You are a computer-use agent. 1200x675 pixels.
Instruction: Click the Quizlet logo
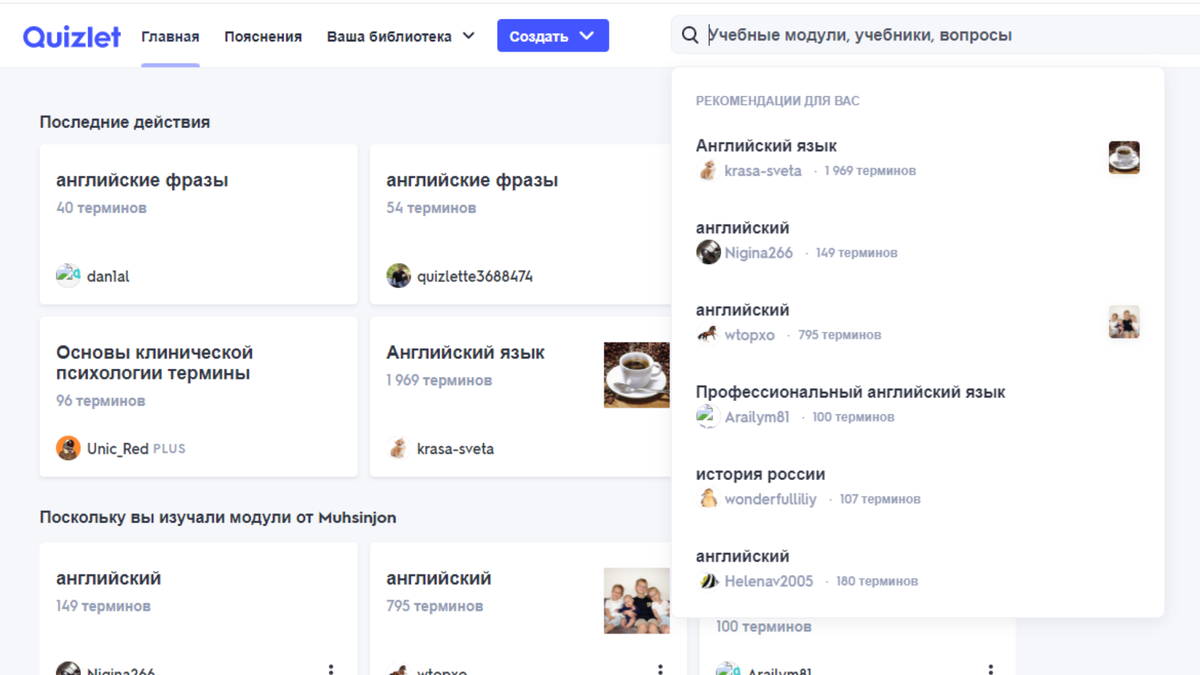(71, 34)
